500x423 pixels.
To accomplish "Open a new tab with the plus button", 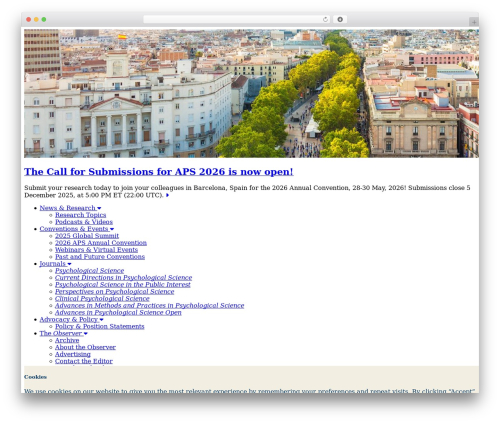I will (474, 22).
